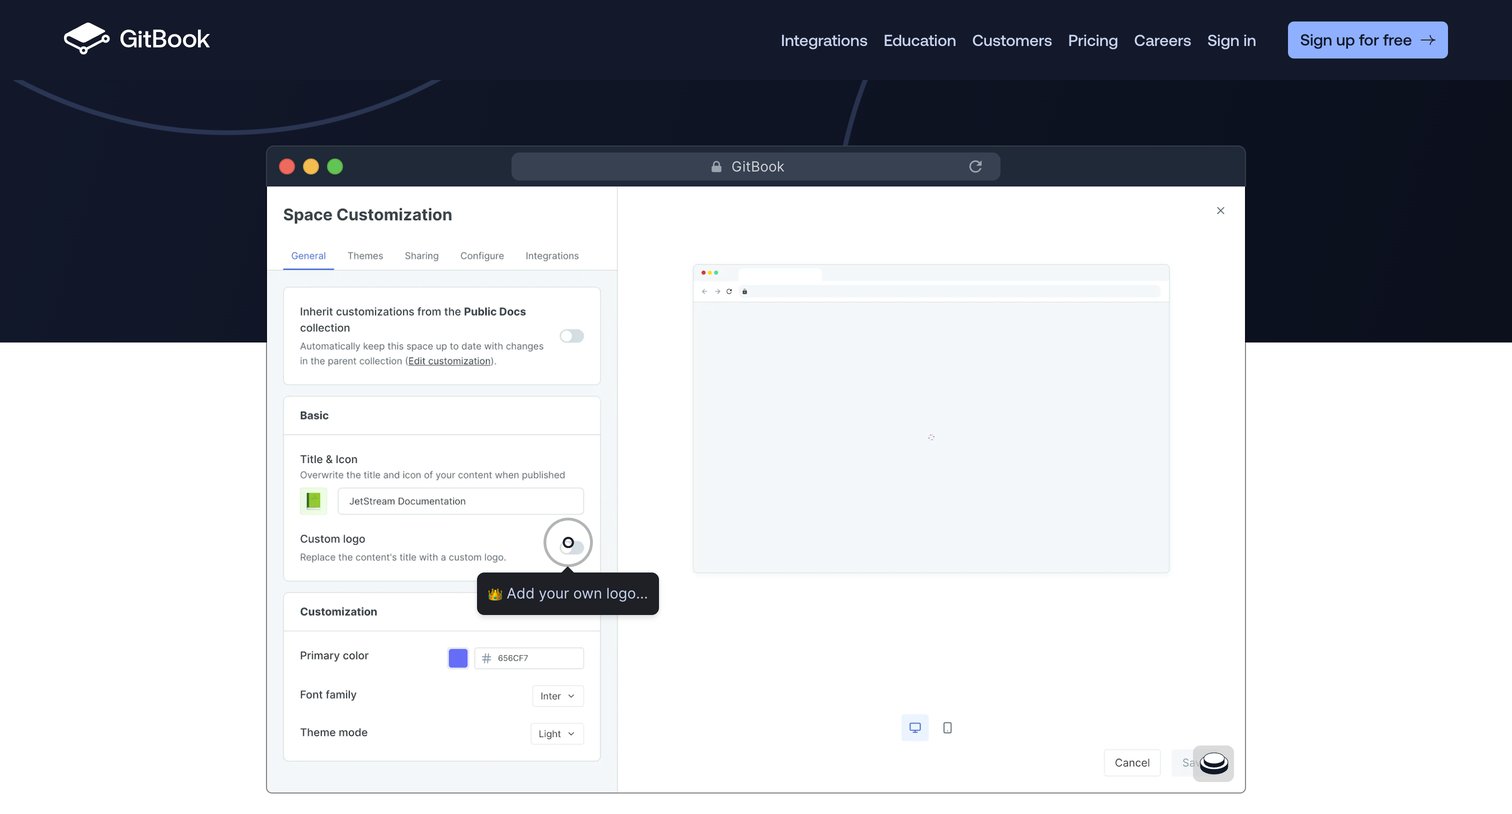Follow the Edit customization link
The width and height of the screenshot is (1512, 814).
(x=450, y=361)
